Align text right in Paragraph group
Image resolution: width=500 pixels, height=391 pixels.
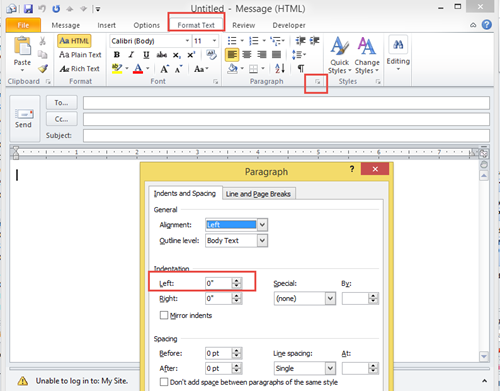(262, 55)
